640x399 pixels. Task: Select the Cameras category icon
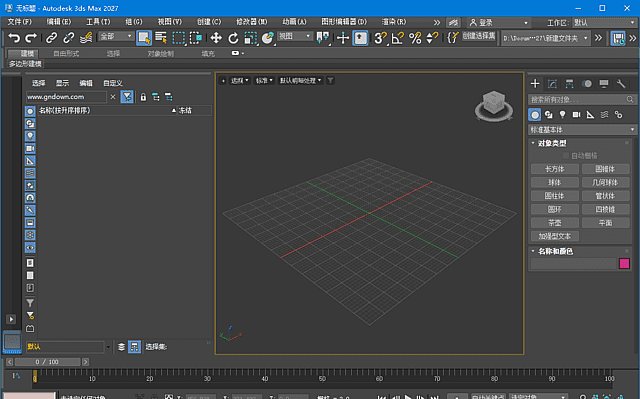pyautogui.click(x=576, y=115)
